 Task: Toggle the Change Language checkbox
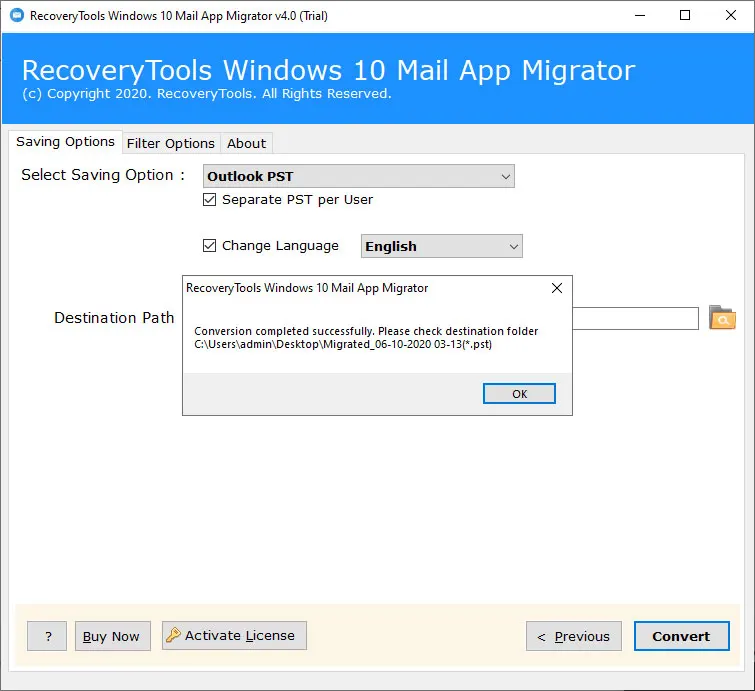(x=210, y=246)
